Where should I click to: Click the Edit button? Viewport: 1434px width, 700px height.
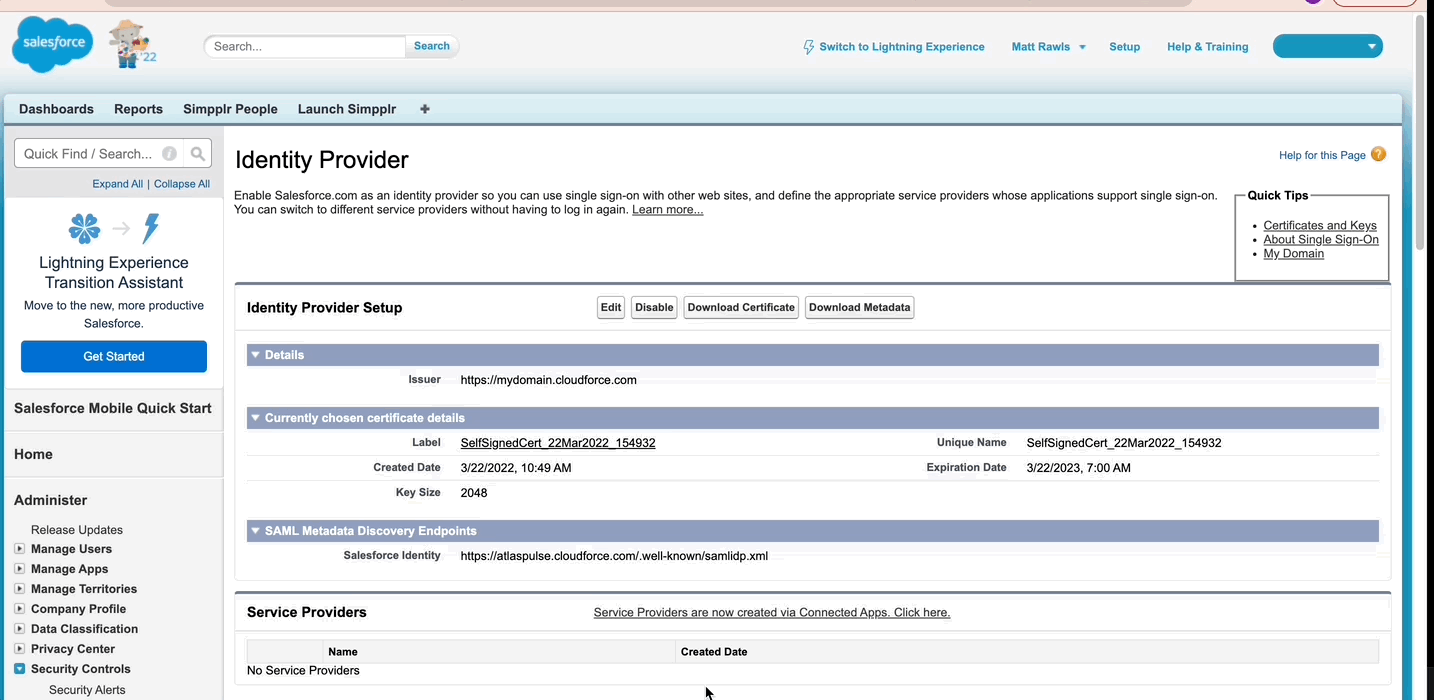coord(611,307)
